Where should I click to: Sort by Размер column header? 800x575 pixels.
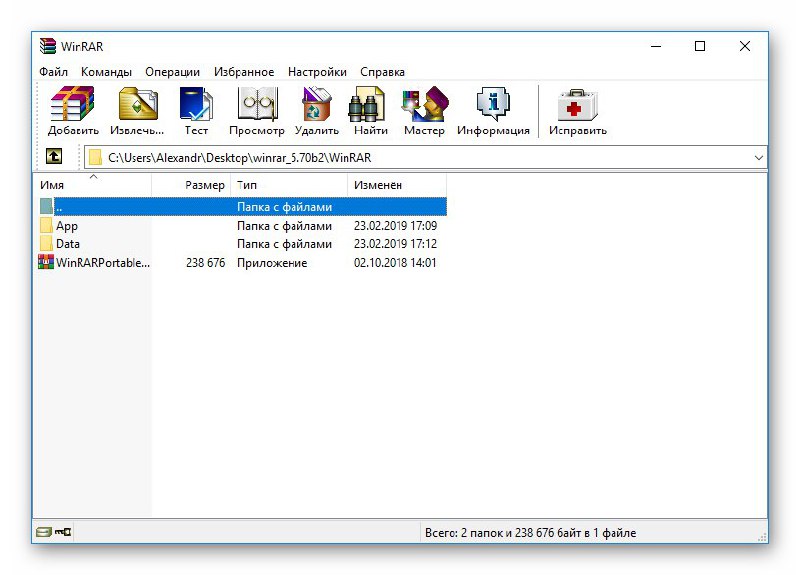(191, 185)
